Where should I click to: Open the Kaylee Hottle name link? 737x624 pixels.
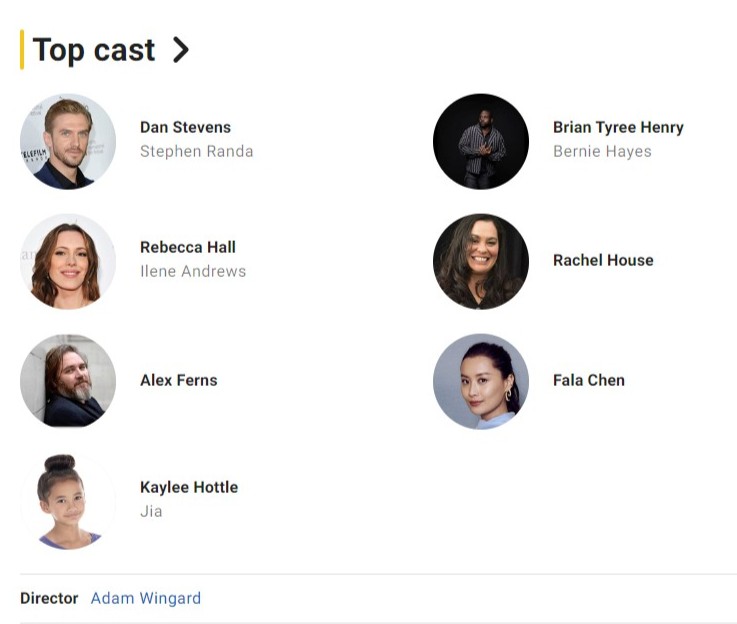pyautogui.click(x=189, y=487)
